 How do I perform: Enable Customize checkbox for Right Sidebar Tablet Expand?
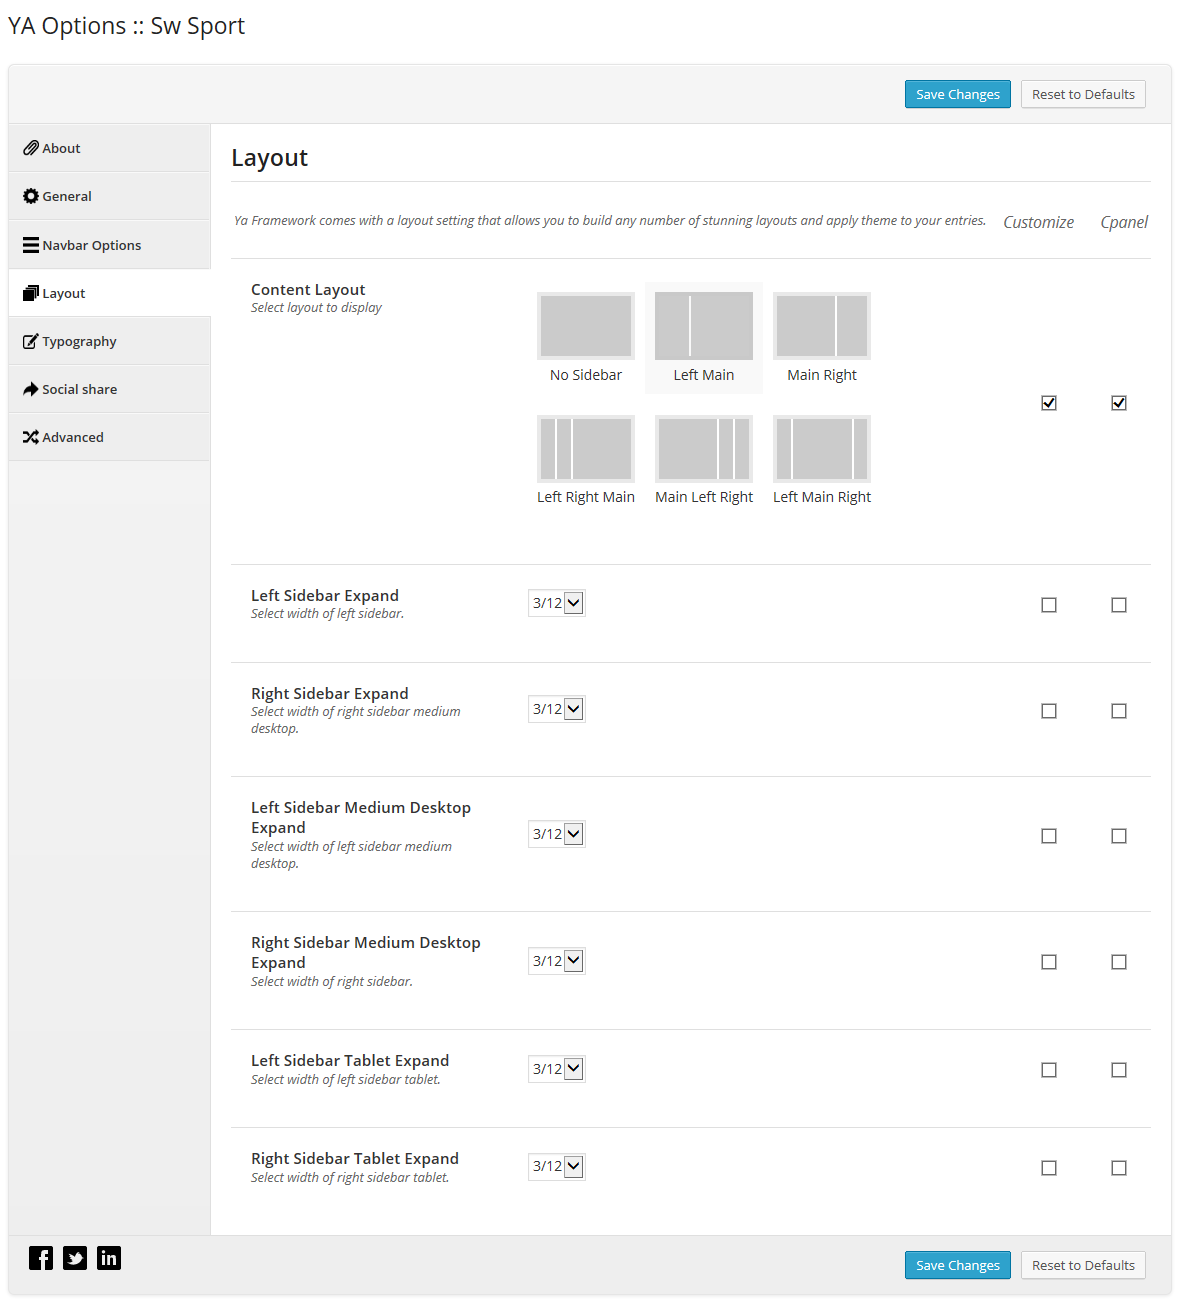pyautogui.click(x=1049, y=1168)
